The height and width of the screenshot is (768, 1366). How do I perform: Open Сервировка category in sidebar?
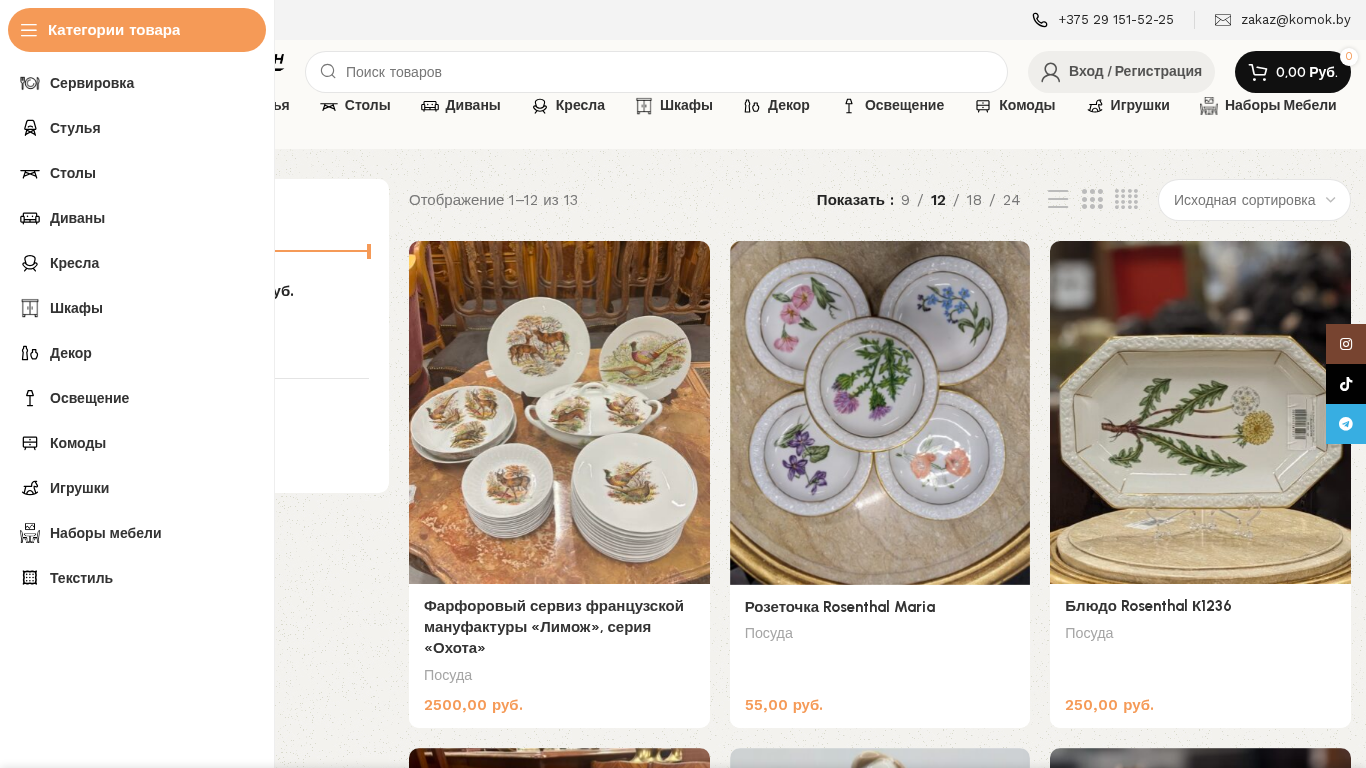coord(92,83)
